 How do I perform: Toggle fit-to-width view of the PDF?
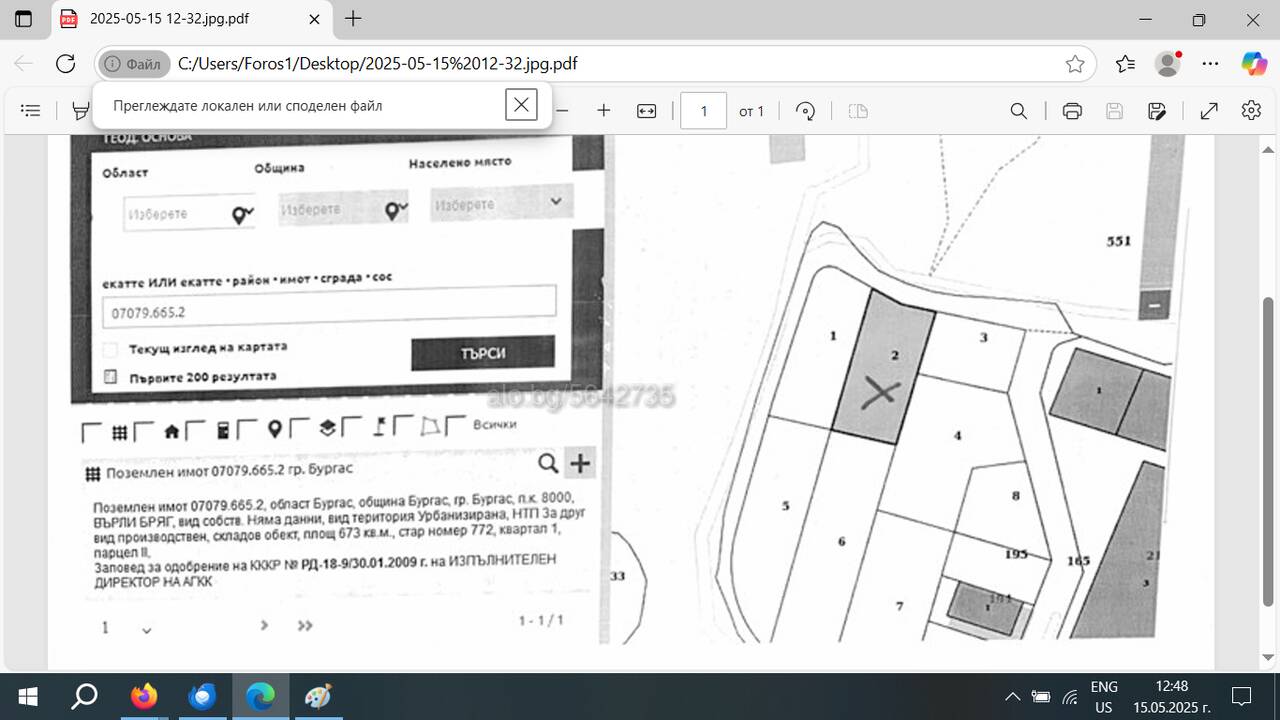[647, 111]
